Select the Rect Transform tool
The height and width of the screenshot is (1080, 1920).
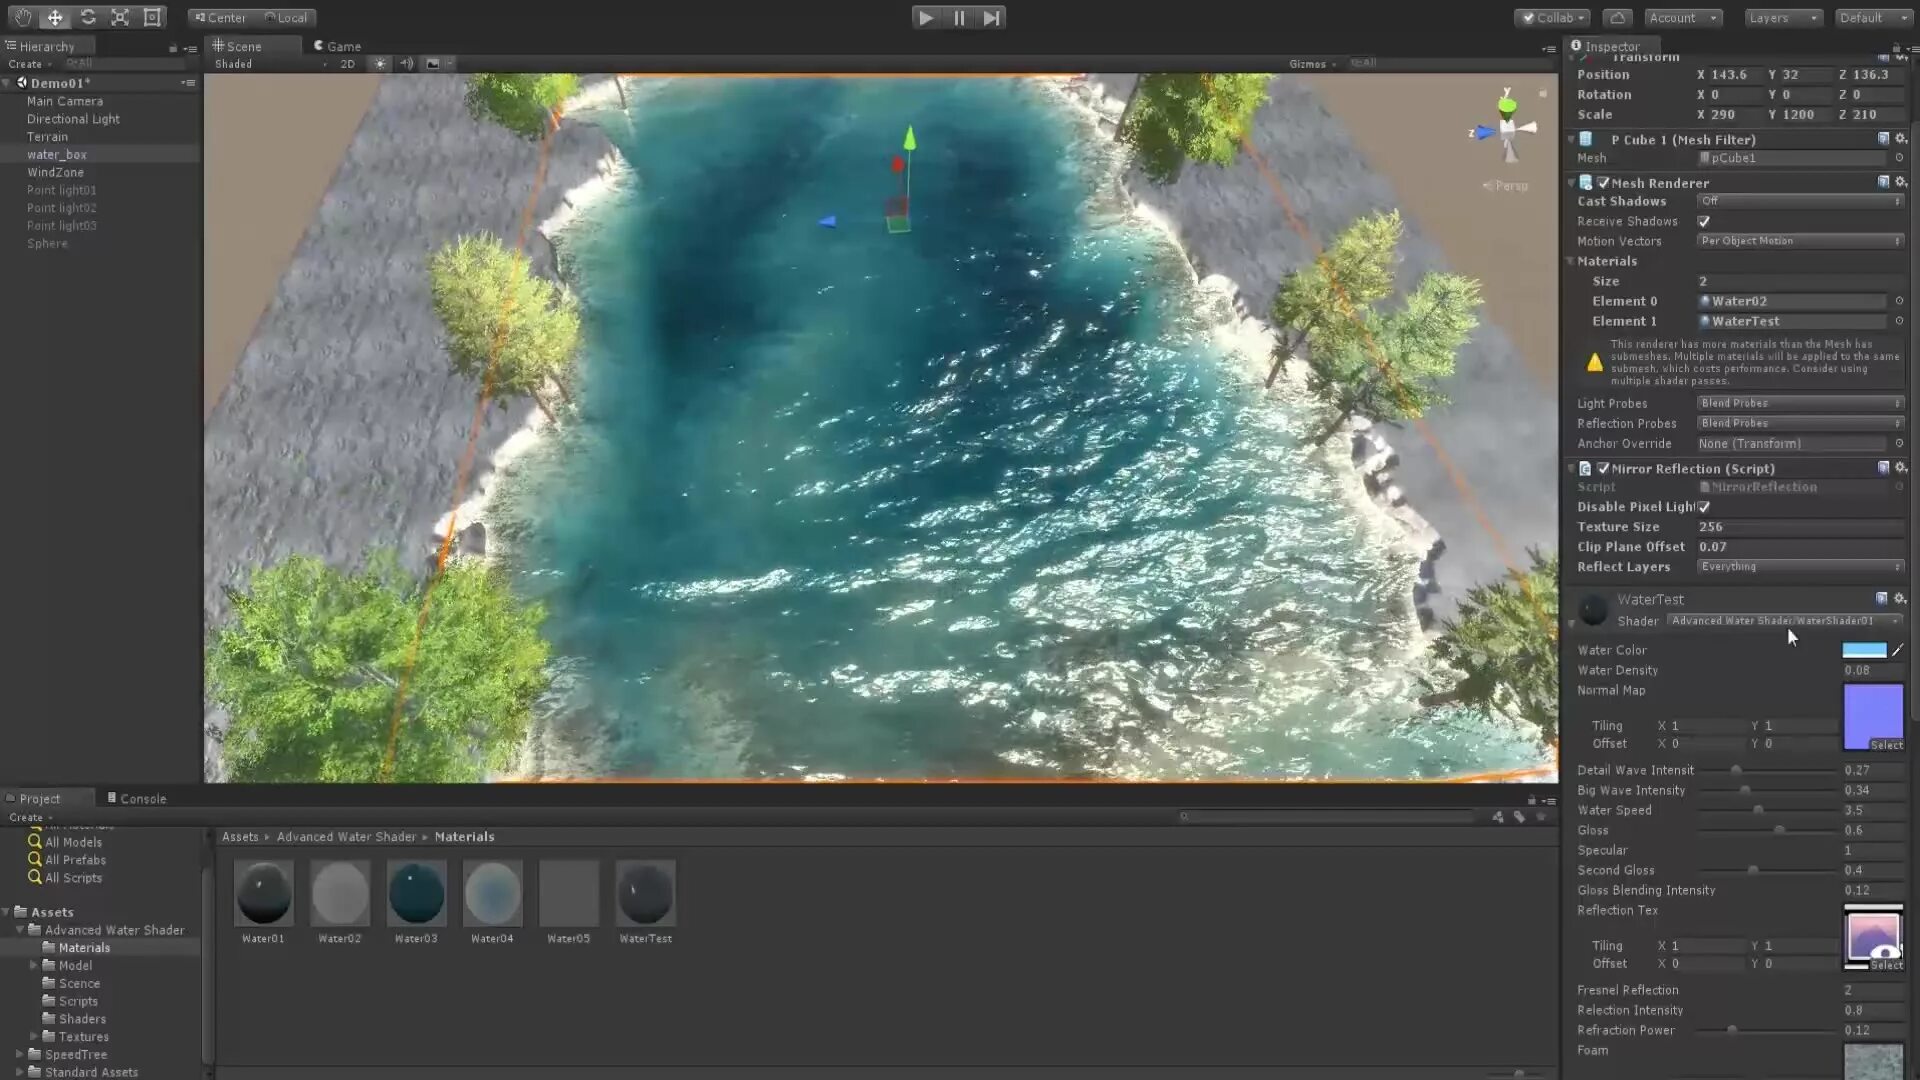tap(152, 17)
